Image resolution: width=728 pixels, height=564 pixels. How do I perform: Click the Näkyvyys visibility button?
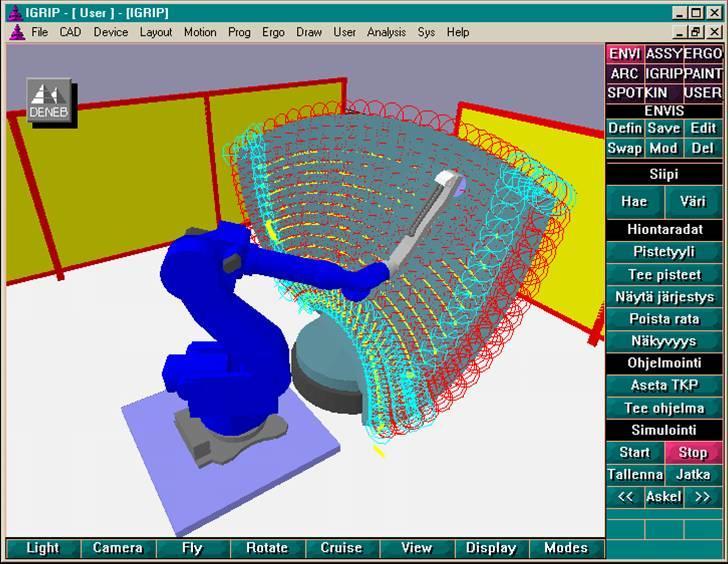[664, 342]
